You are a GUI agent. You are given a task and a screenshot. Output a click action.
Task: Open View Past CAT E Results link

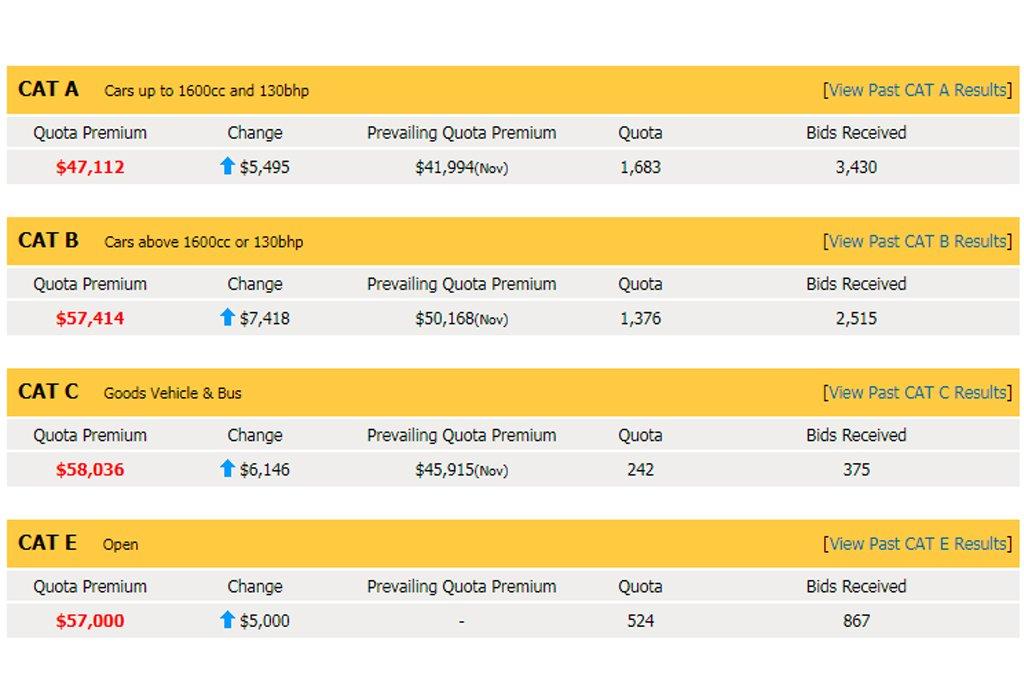(x=918, y=544)
